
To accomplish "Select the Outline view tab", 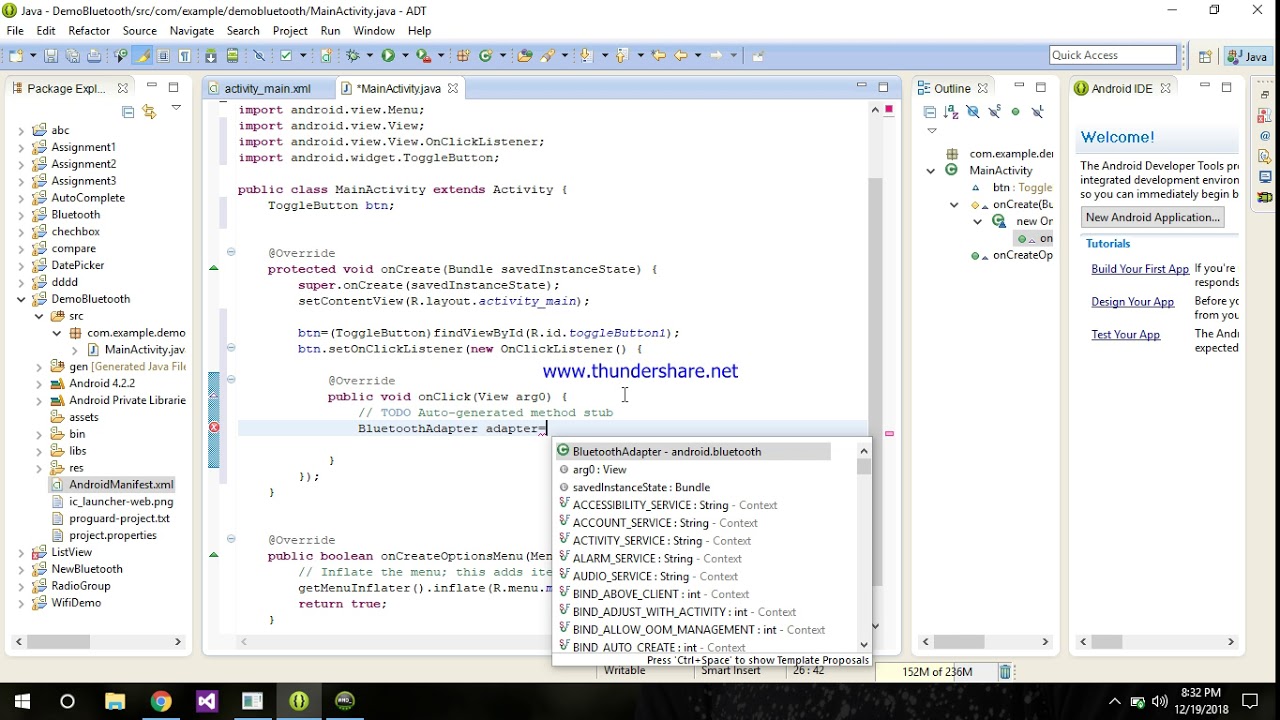I will (x=952, y=88).
